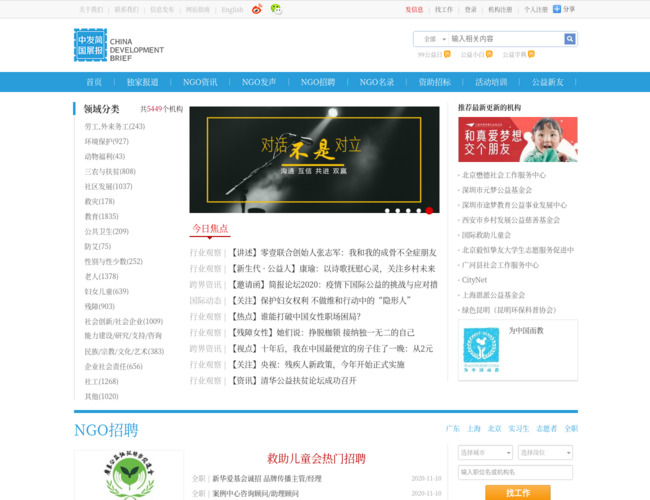Select 妇女儿童(639) category
Screen dimensions: 650x500
click(x=107, y=291)
